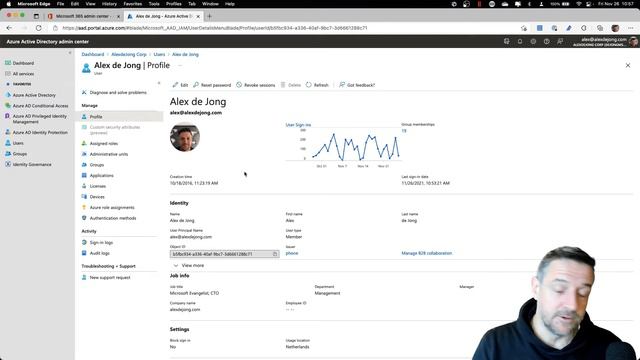Open portal settings gear icon
The height and width of the screenshot is (360, 640).
coord(533,42)
